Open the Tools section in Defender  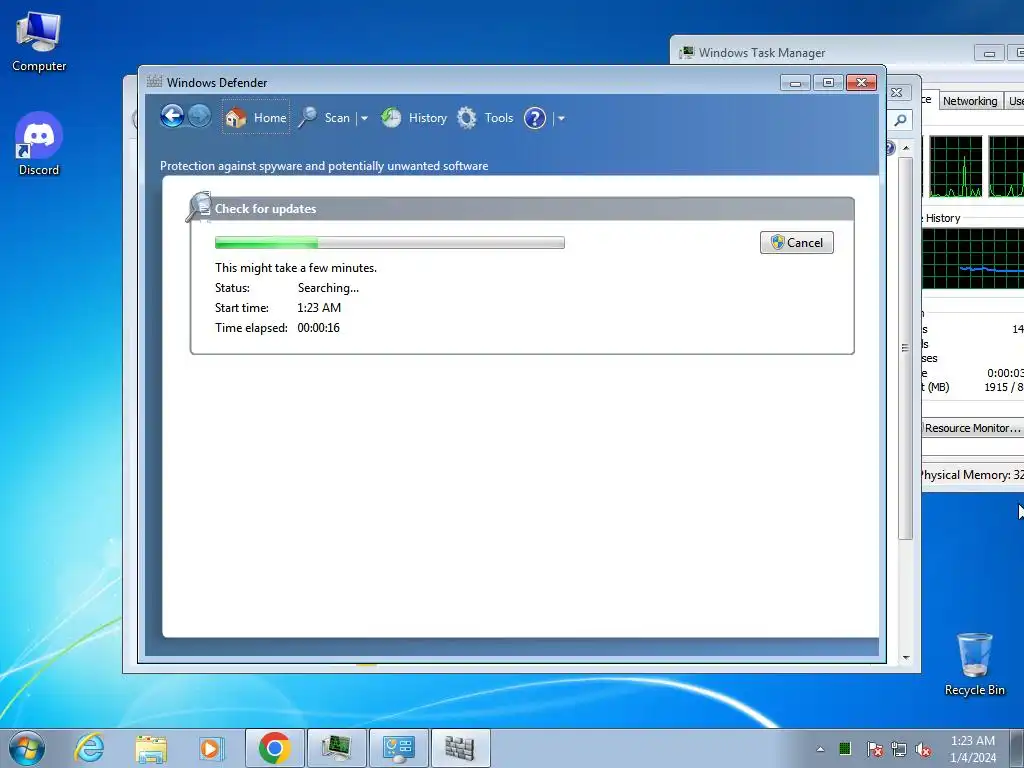coord(485,118)
